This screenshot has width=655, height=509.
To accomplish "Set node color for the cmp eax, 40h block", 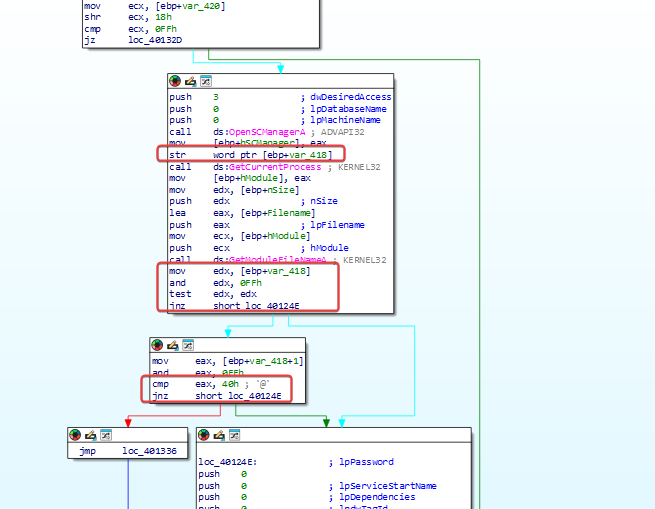I will tap(157, 345).
